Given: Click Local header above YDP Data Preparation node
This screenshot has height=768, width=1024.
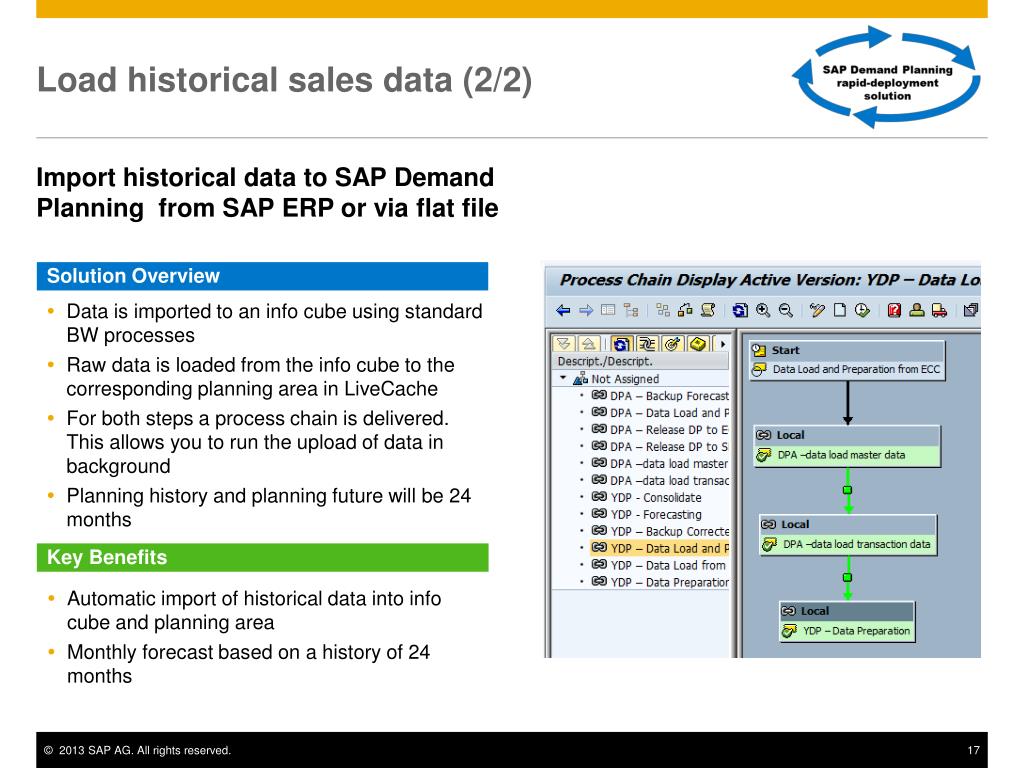Looking at the screenshot, I should pos(847,611).
